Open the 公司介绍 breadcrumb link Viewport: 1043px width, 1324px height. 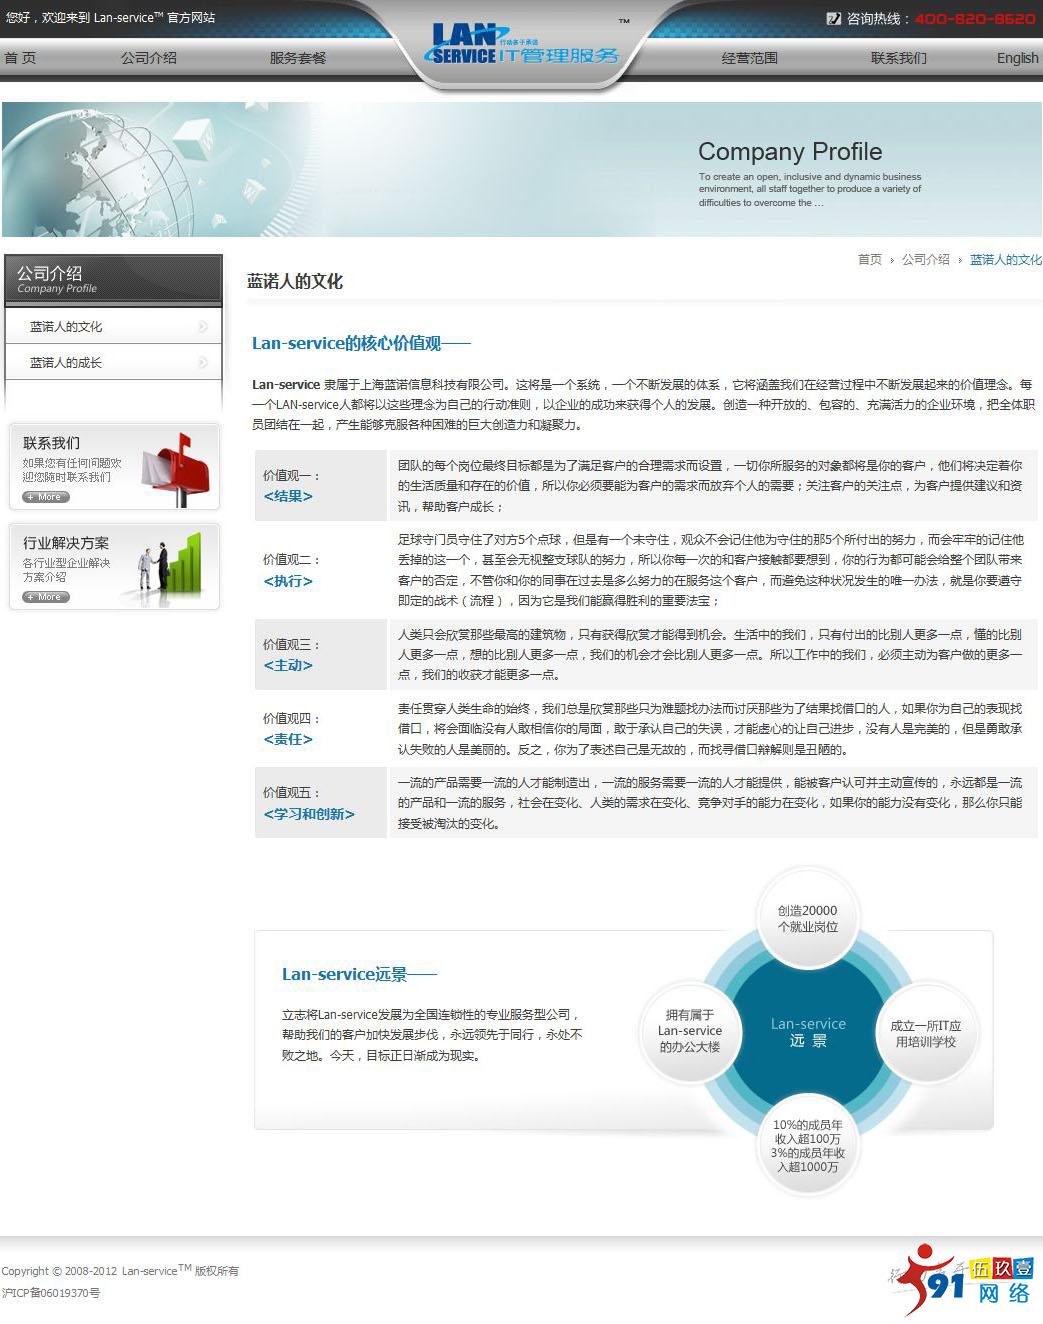point(926,259)
